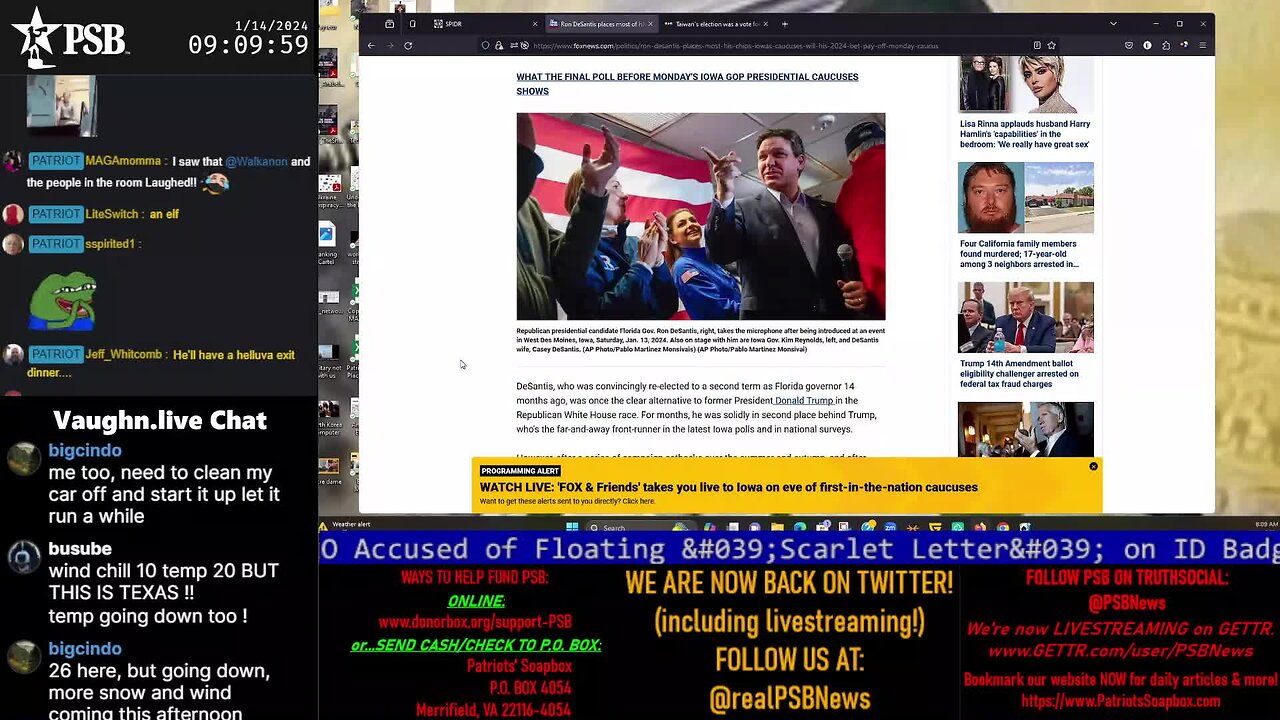
Task: Click Trump courtroom story thumbnail
Action: click(1025, 317)
